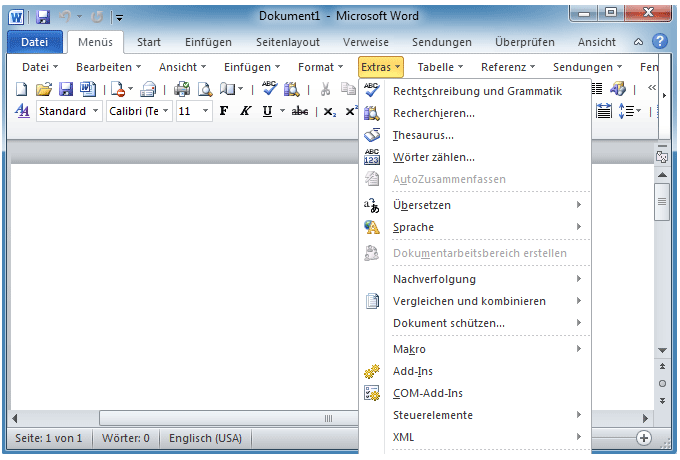Open the Übersetzen submenu
This screenshot has width=680, height=460.
coord(475,205)
